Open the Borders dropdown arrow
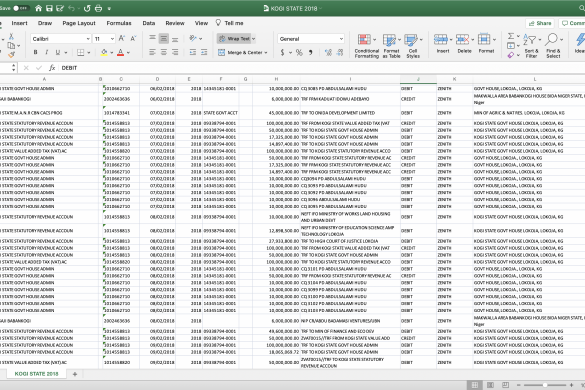 point(89,53)
